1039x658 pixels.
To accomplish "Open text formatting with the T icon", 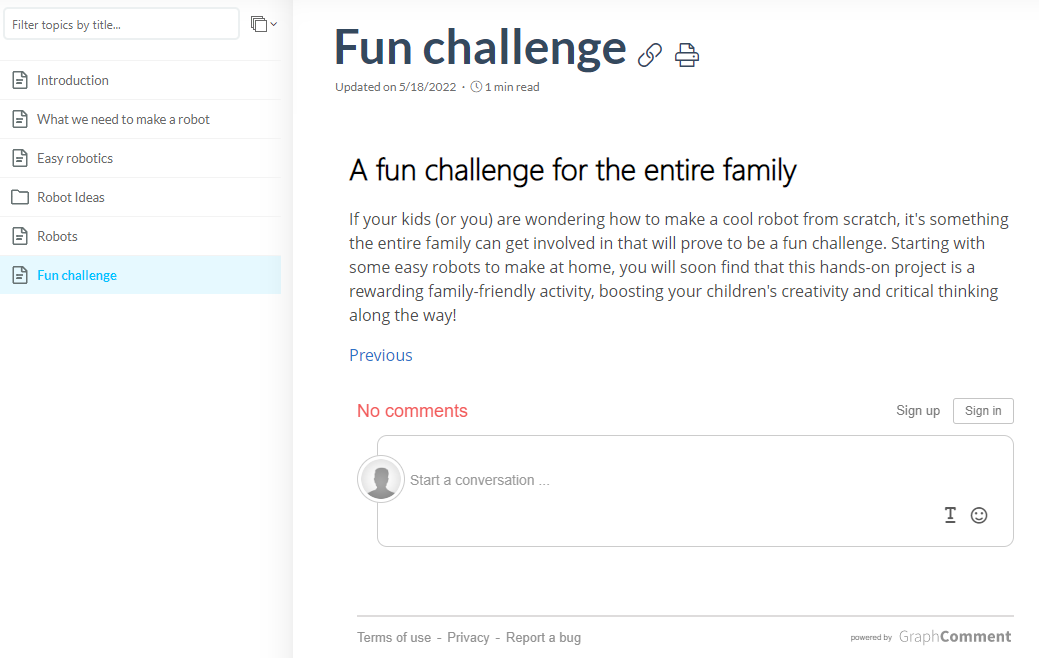I will point(950,514).
